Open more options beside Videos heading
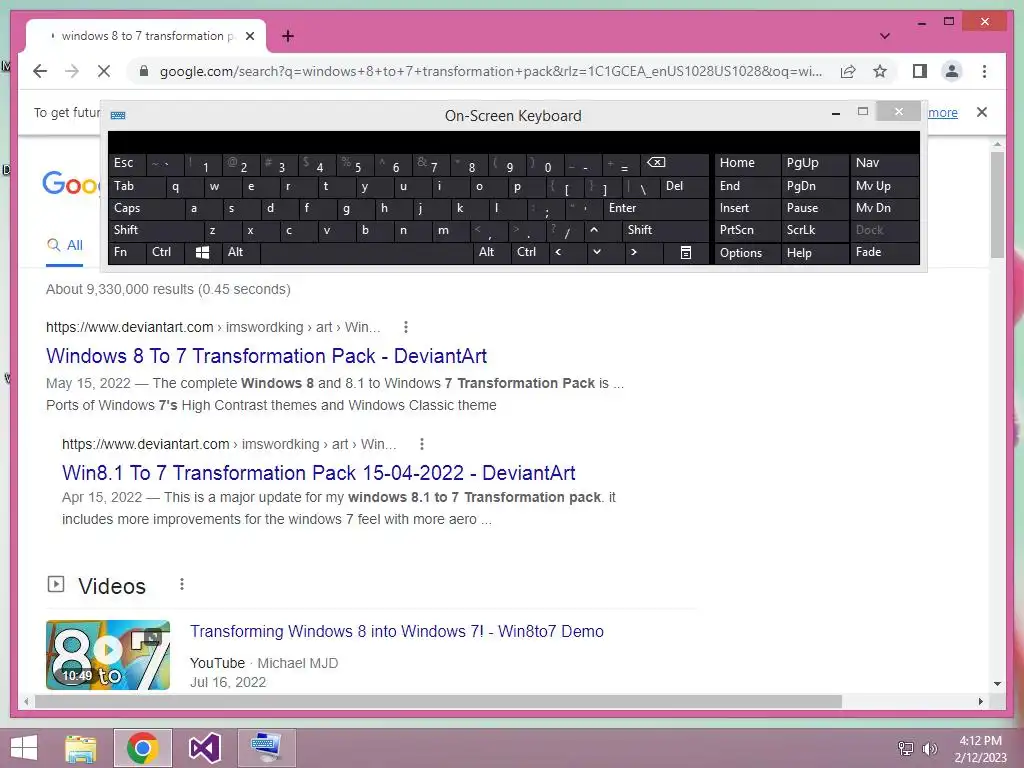Screen dimensions: 1024x768 (x=182, y=584)
